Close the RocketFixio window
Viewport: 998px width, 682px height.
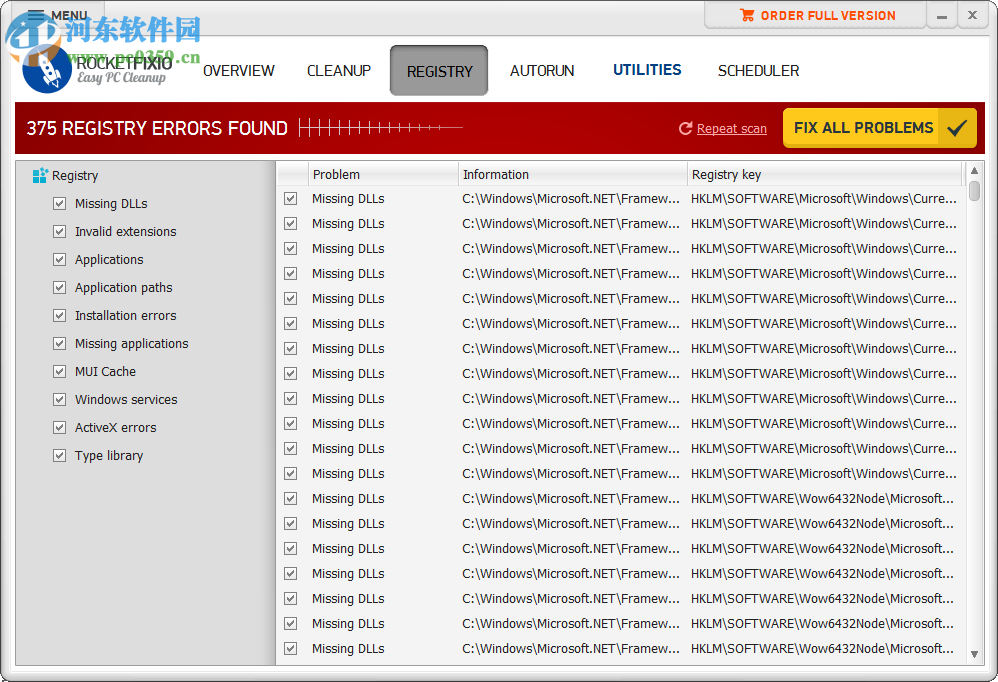point(973,15)
